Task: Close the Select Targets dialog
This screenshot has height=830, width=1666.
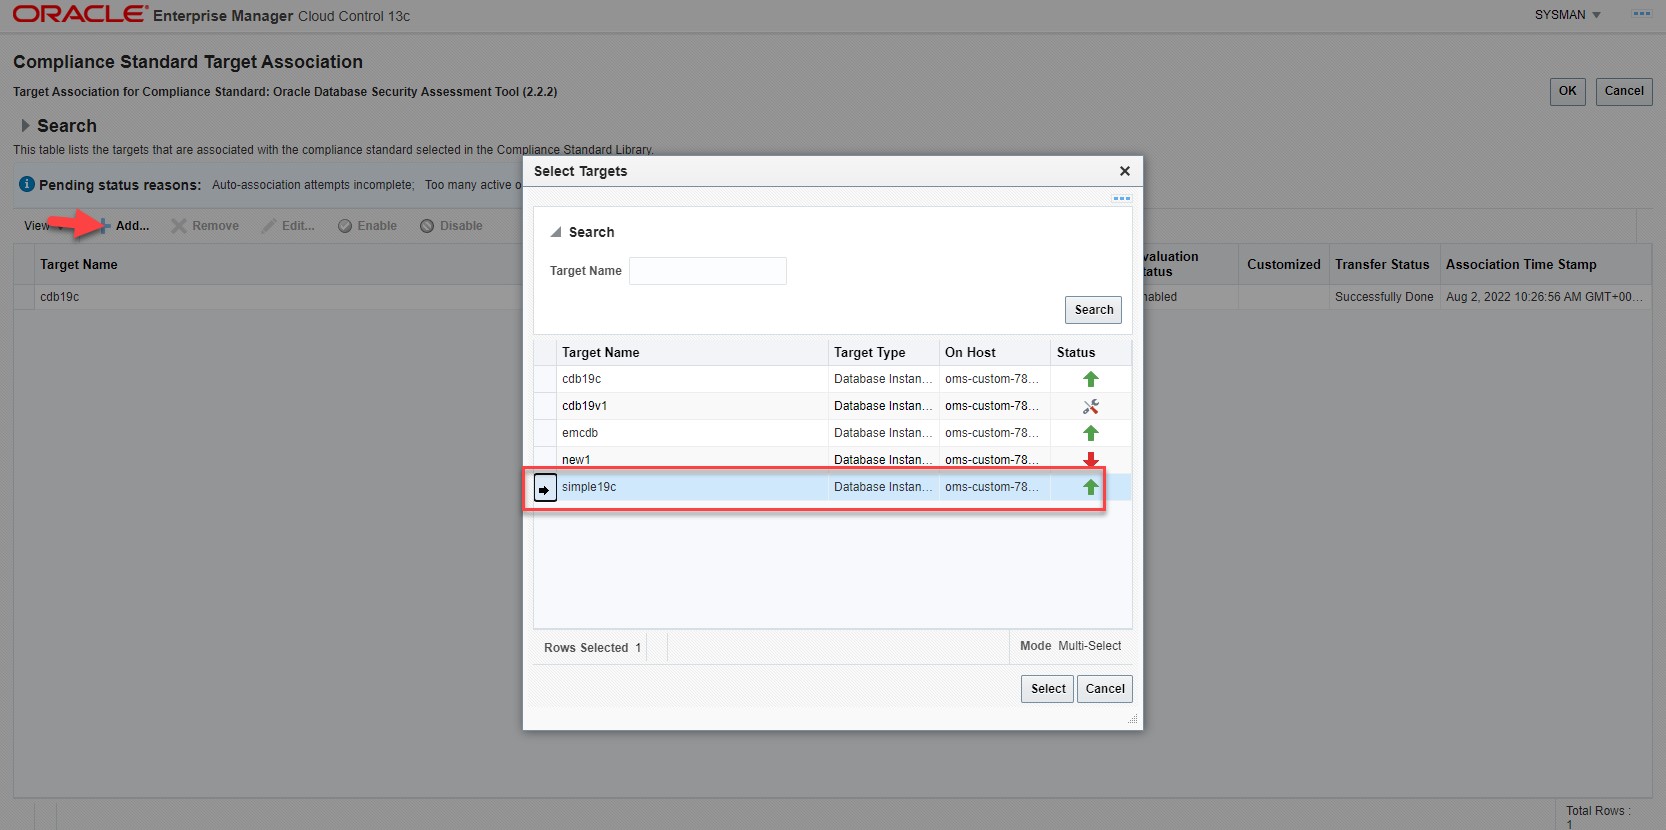Action: pos(1125,171)
